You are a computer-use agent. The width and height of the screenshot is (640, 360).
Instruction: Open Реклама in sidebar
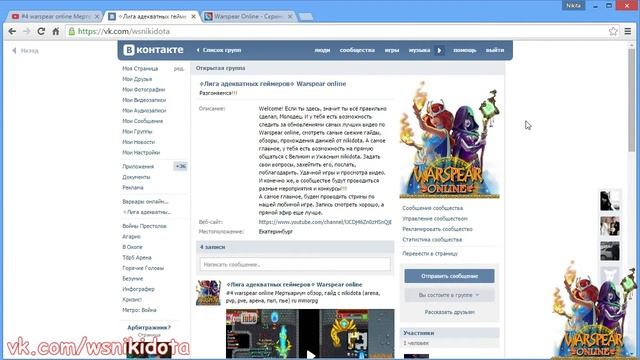(x=133, y=188)
